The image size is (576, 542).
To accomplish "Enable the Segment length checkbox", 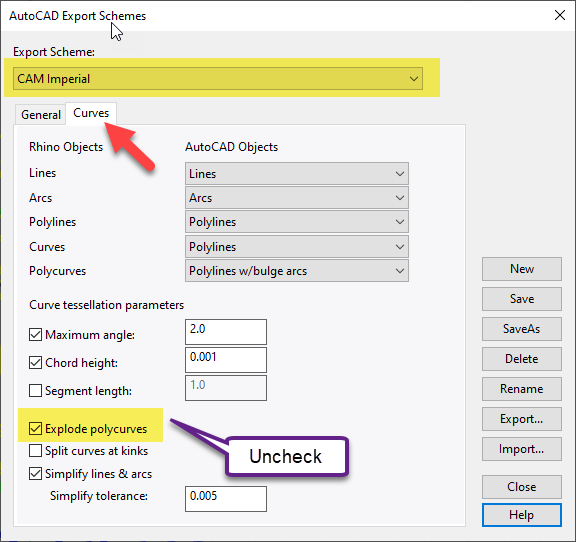I will [x=35, y=390].
